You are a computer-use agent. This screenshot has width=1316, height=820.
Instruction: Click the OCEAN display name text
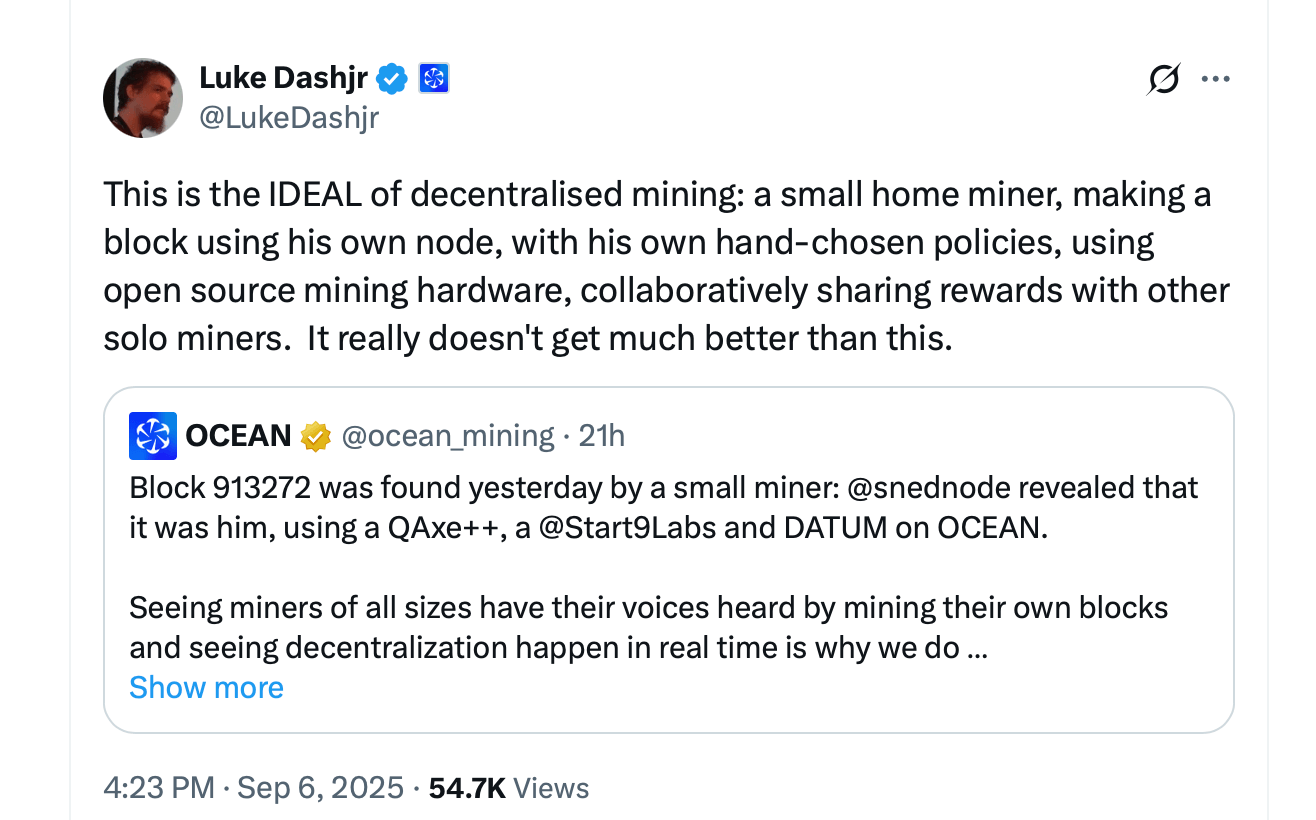pyautogui.click(x=238, y=435)
